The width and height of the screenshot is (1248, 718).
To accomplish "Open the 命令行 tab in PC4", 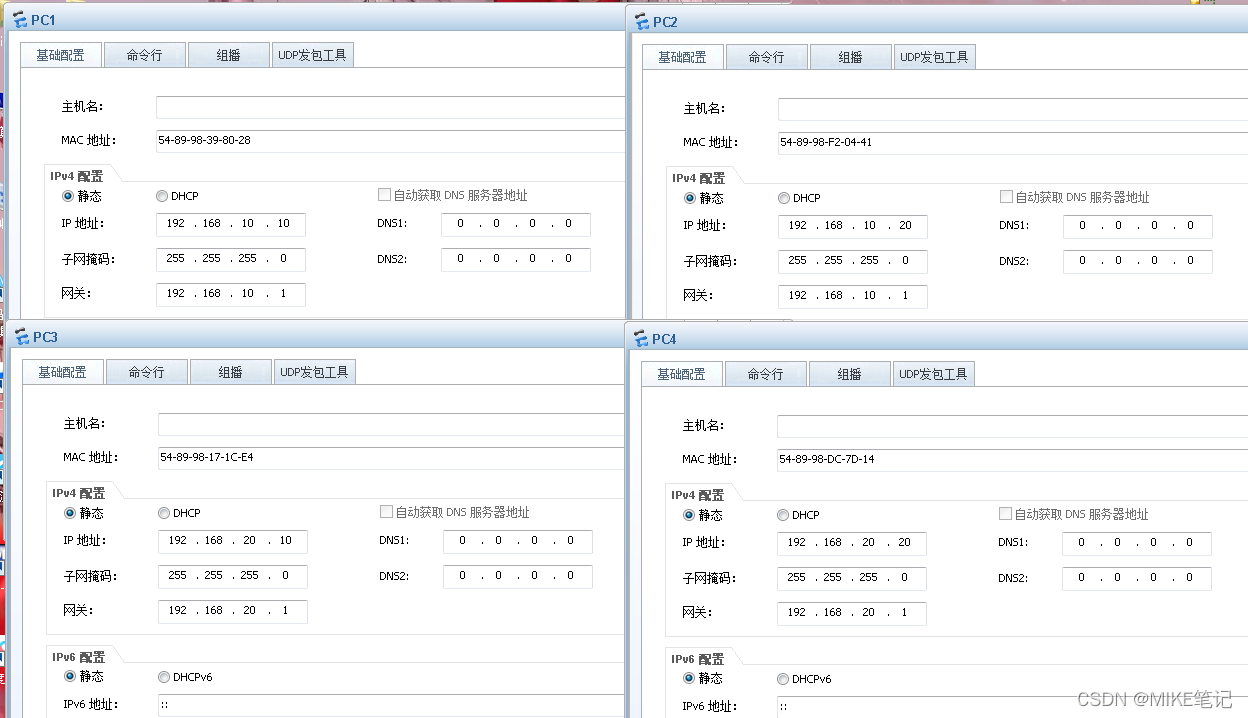I will coord(765,374).
